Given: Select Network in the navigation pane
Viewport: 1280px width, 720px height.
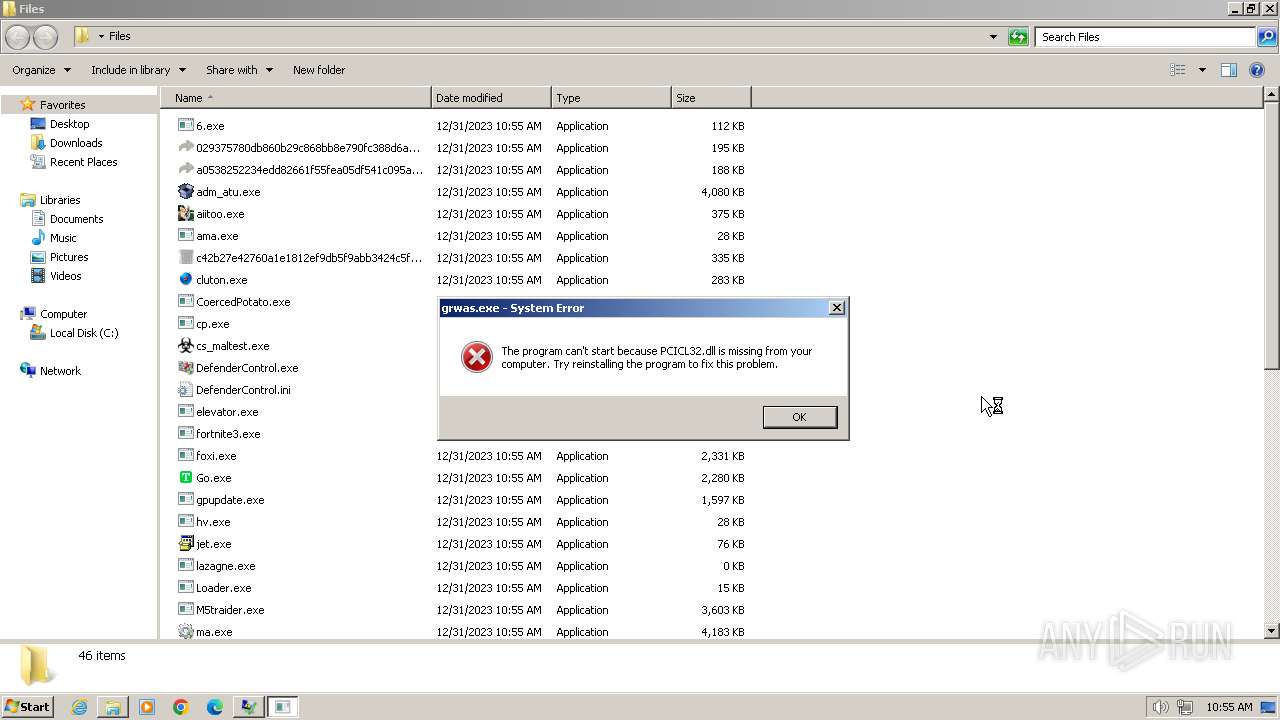Looking at the screenshot, I should point(60,371).
